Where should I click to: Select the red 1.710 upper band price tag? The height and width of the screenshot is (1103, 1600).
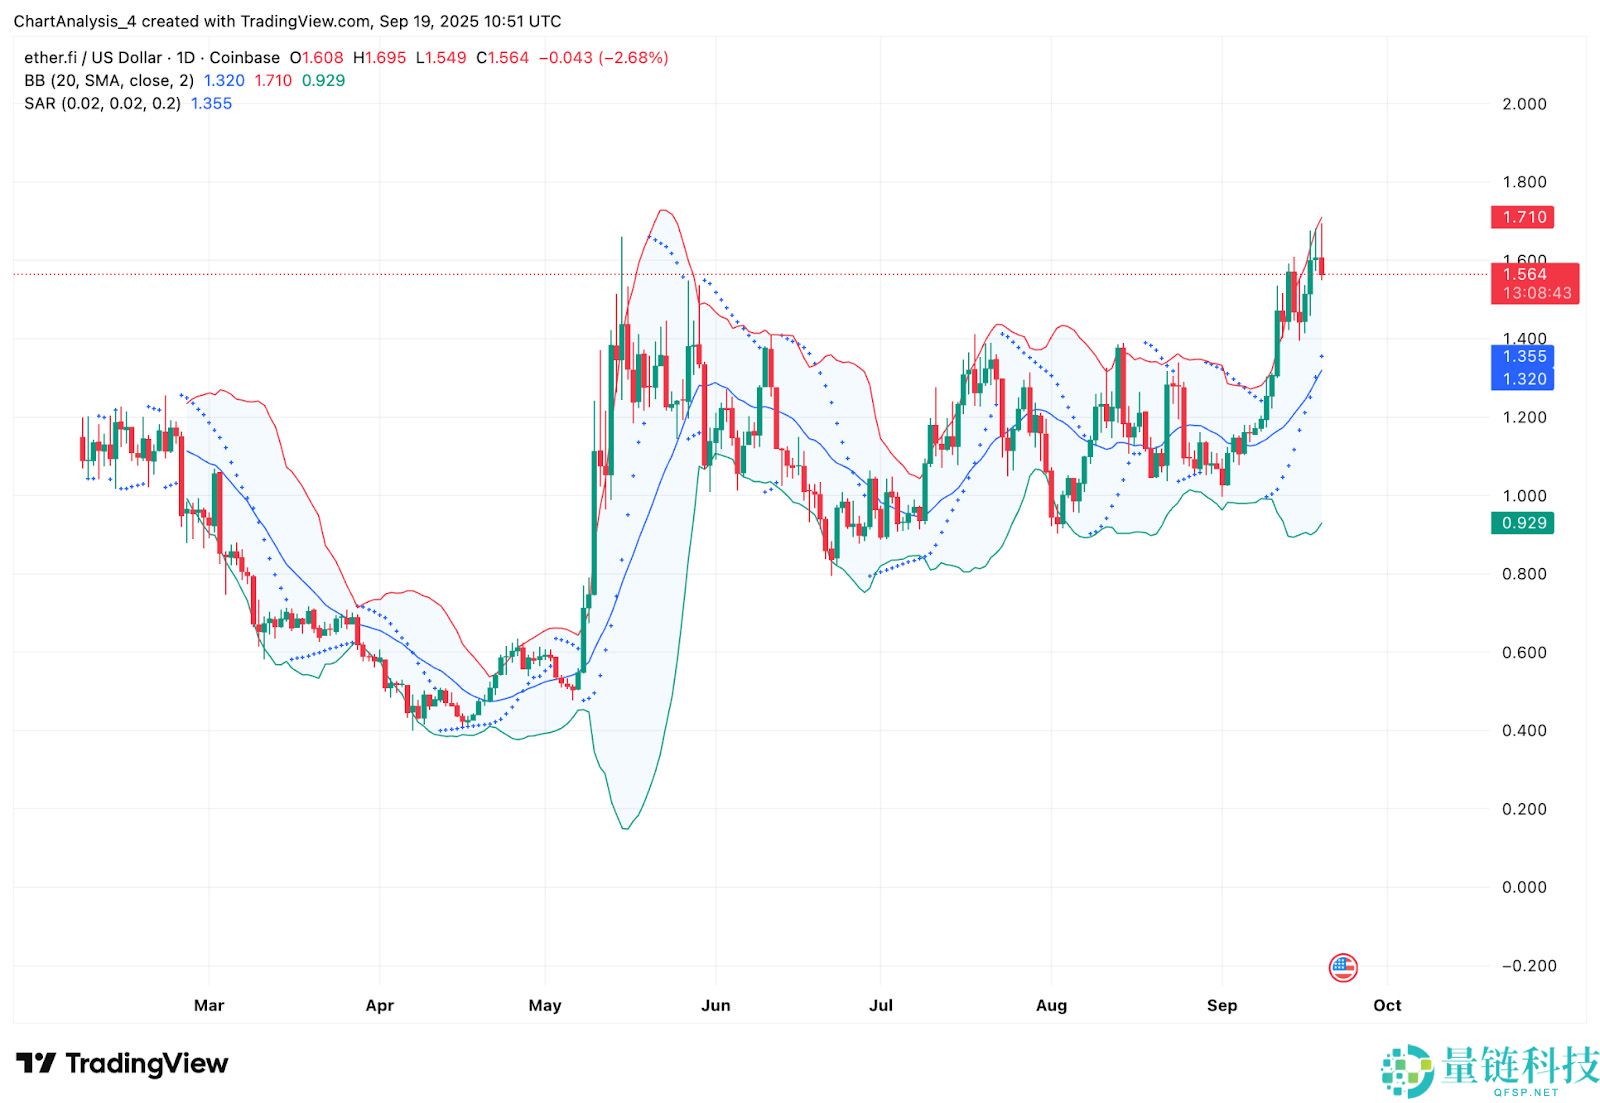(1523, 217)
